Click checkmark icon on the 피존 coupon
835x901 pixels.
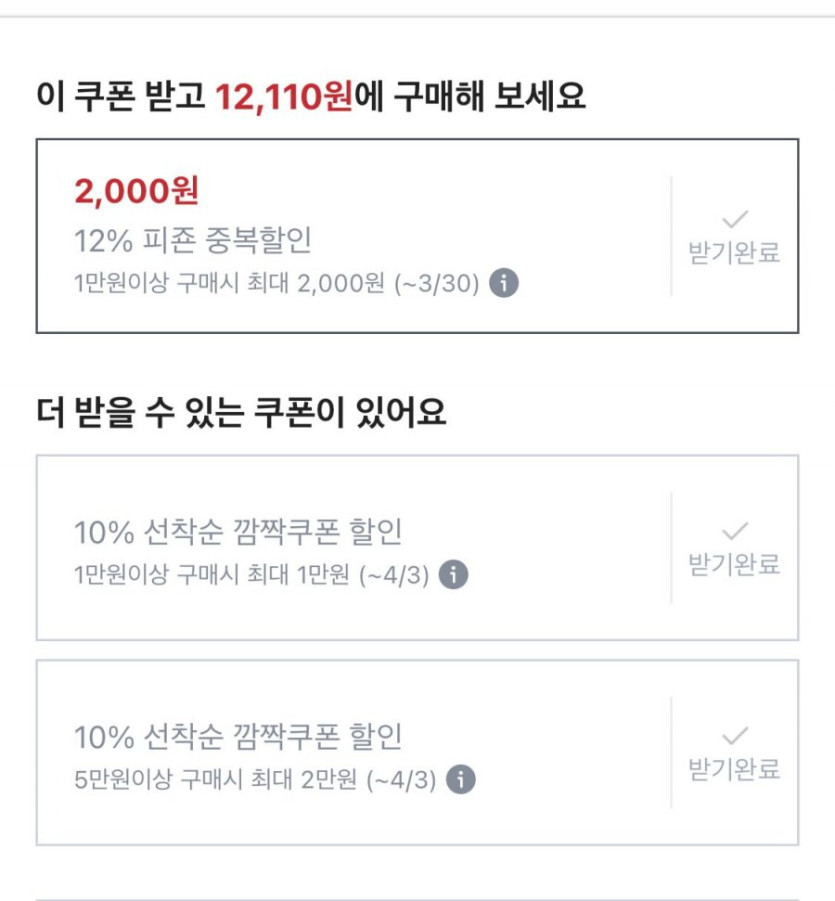click(x=735, y=220)
